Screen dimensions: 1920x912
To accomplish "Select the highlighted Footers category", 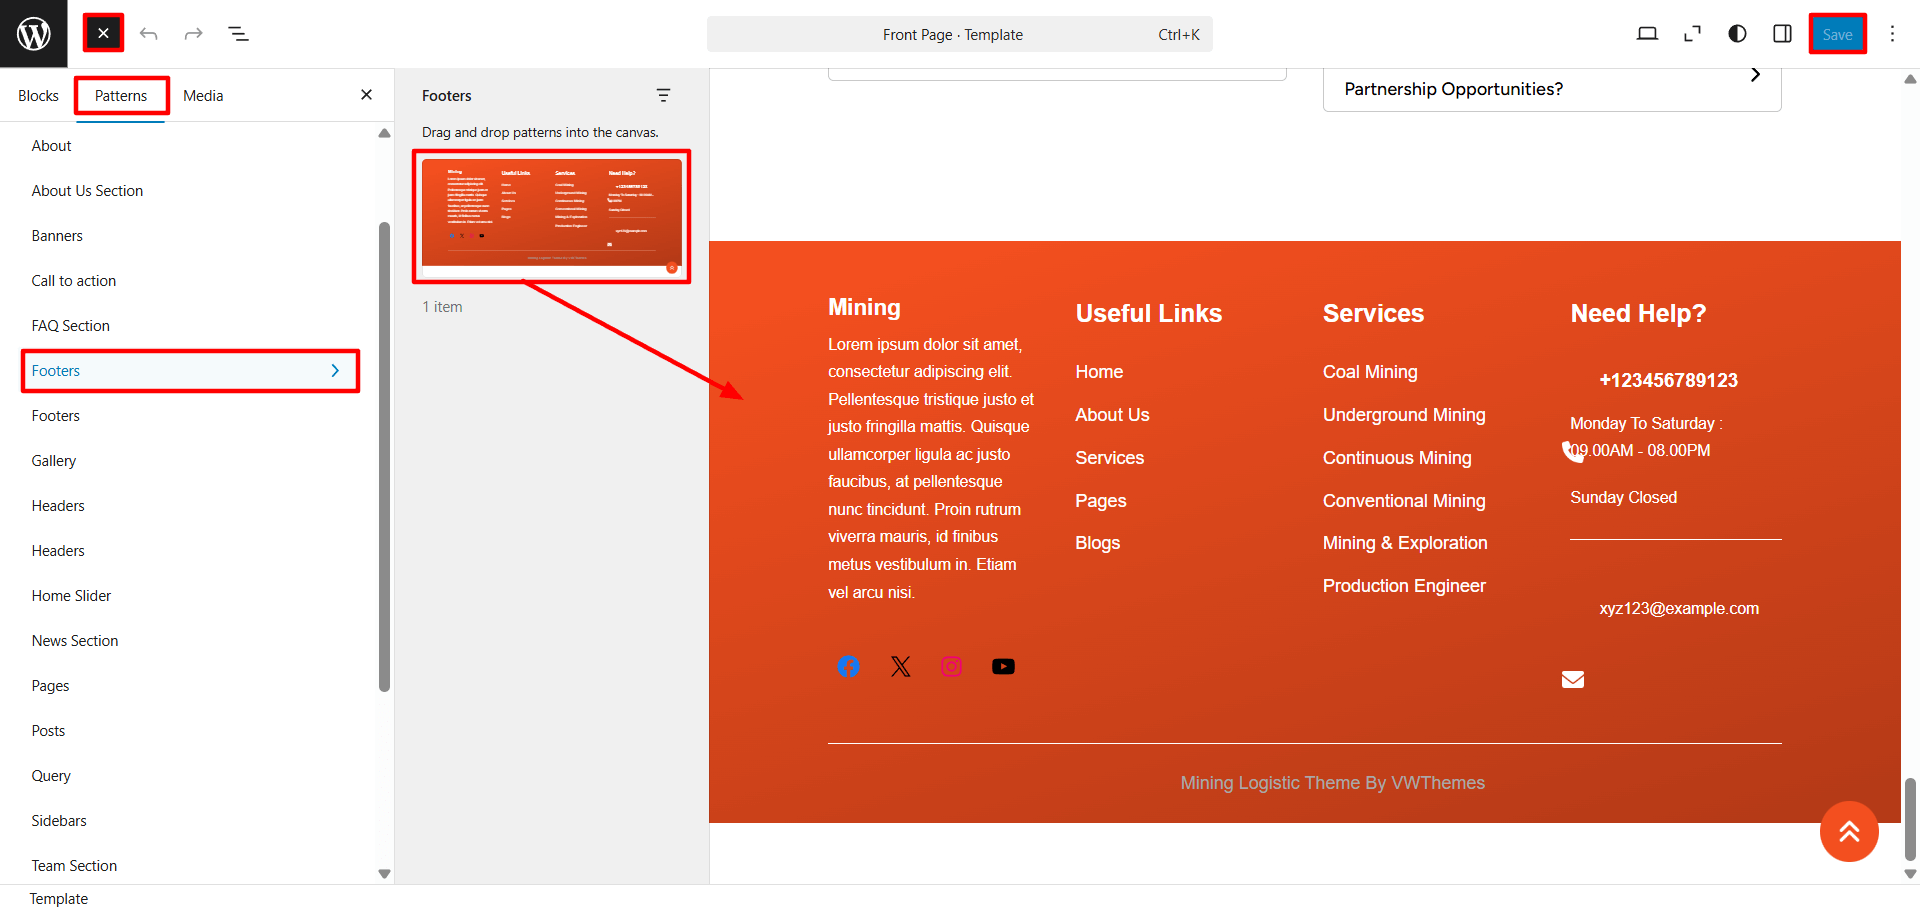I will [190, 371].
